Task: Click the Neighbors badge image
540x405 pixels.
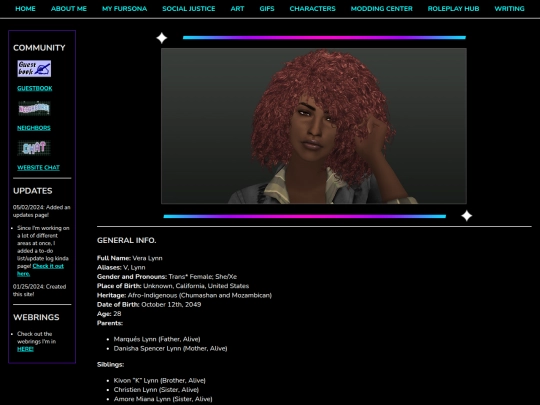Action: click(x=34, y=108)
